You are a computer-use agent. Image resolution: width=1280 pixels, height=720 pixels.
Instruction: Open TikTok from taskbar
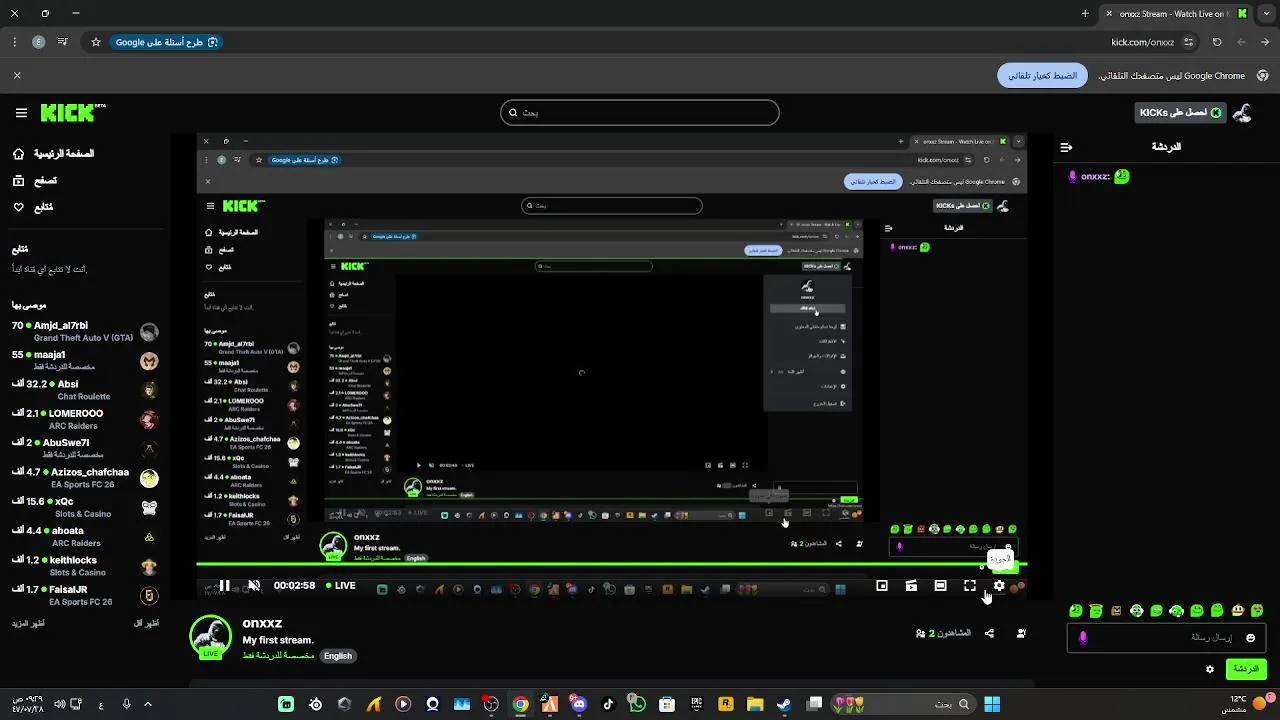click(608, 704)
